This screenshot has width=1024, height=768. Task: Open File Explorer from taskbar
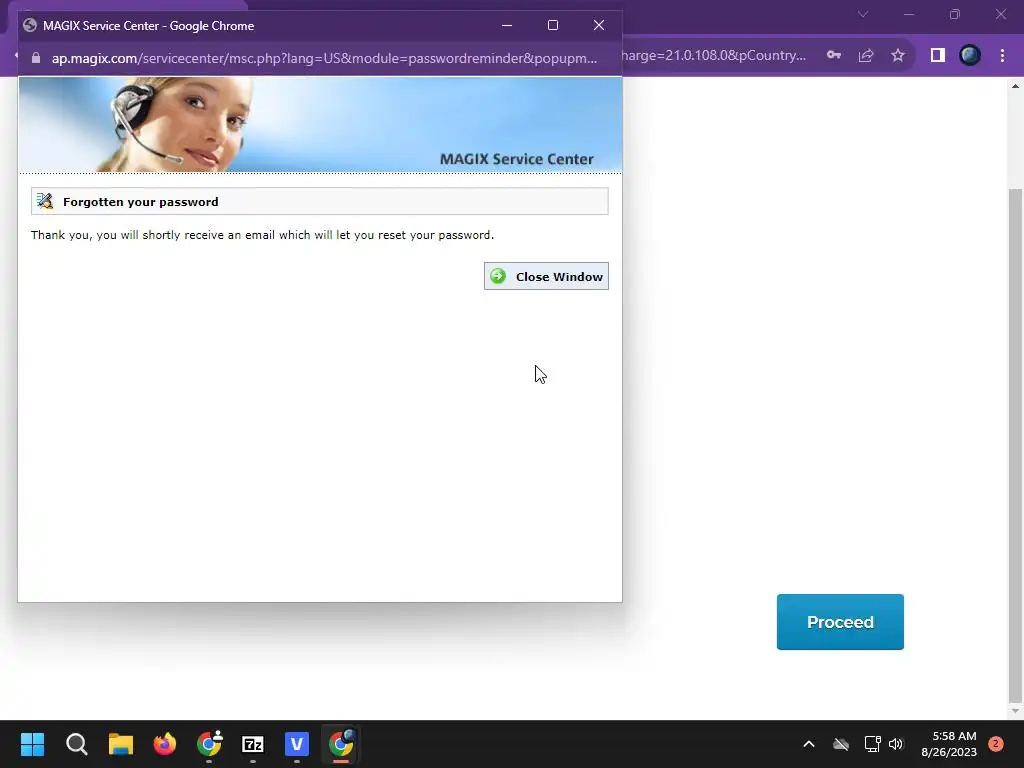coord(121,744)
